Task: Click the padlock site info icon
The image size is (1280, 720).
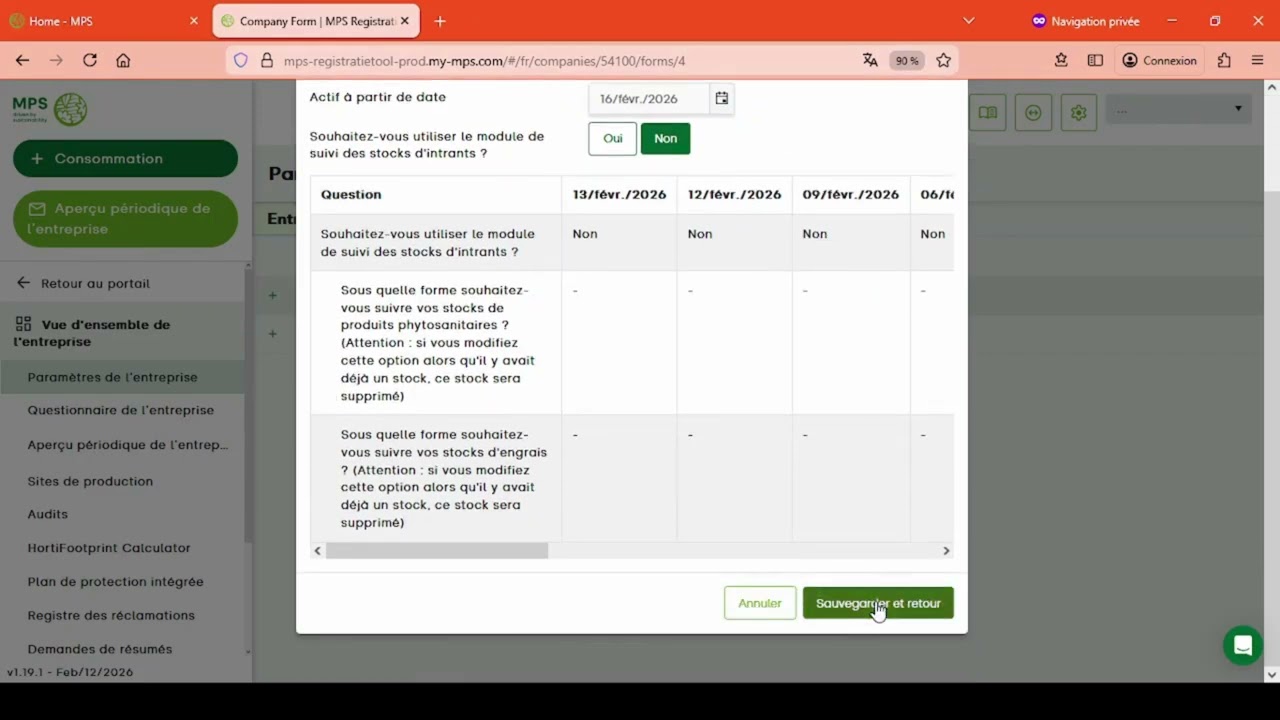Action: coord(266,60)
